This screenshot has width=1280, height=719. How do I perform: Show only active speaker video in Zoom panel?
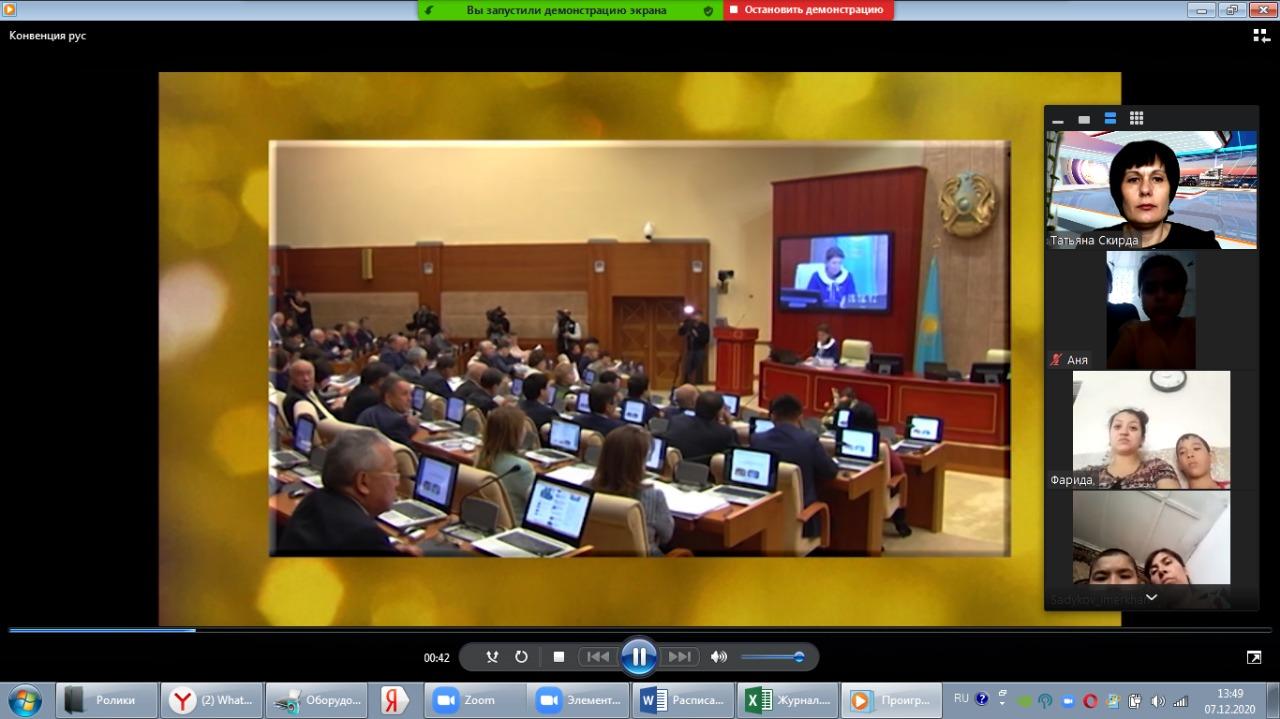(1084, 119)
